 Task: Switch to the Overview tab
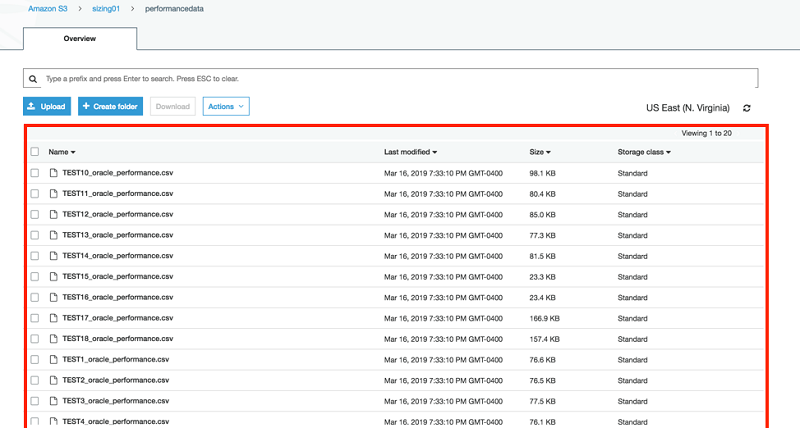(x=80, y=39)
